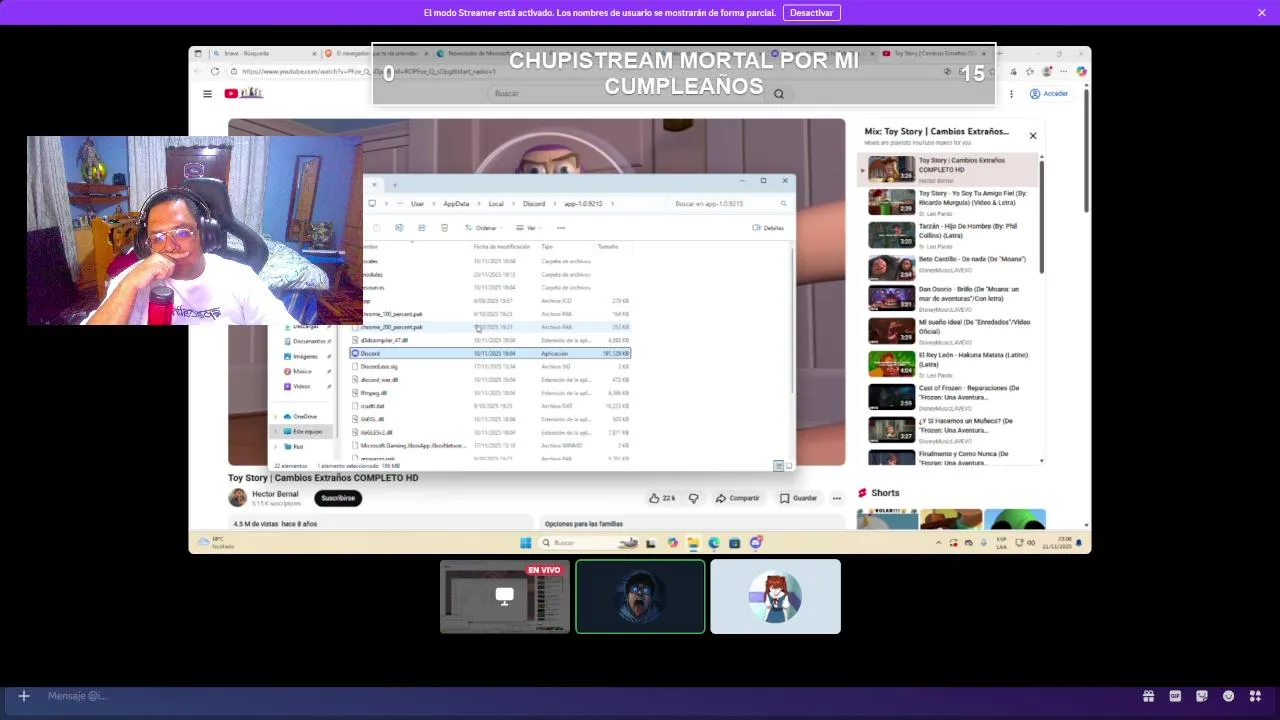
Task: Select Discord application row in Explorer
Action: 490,353
